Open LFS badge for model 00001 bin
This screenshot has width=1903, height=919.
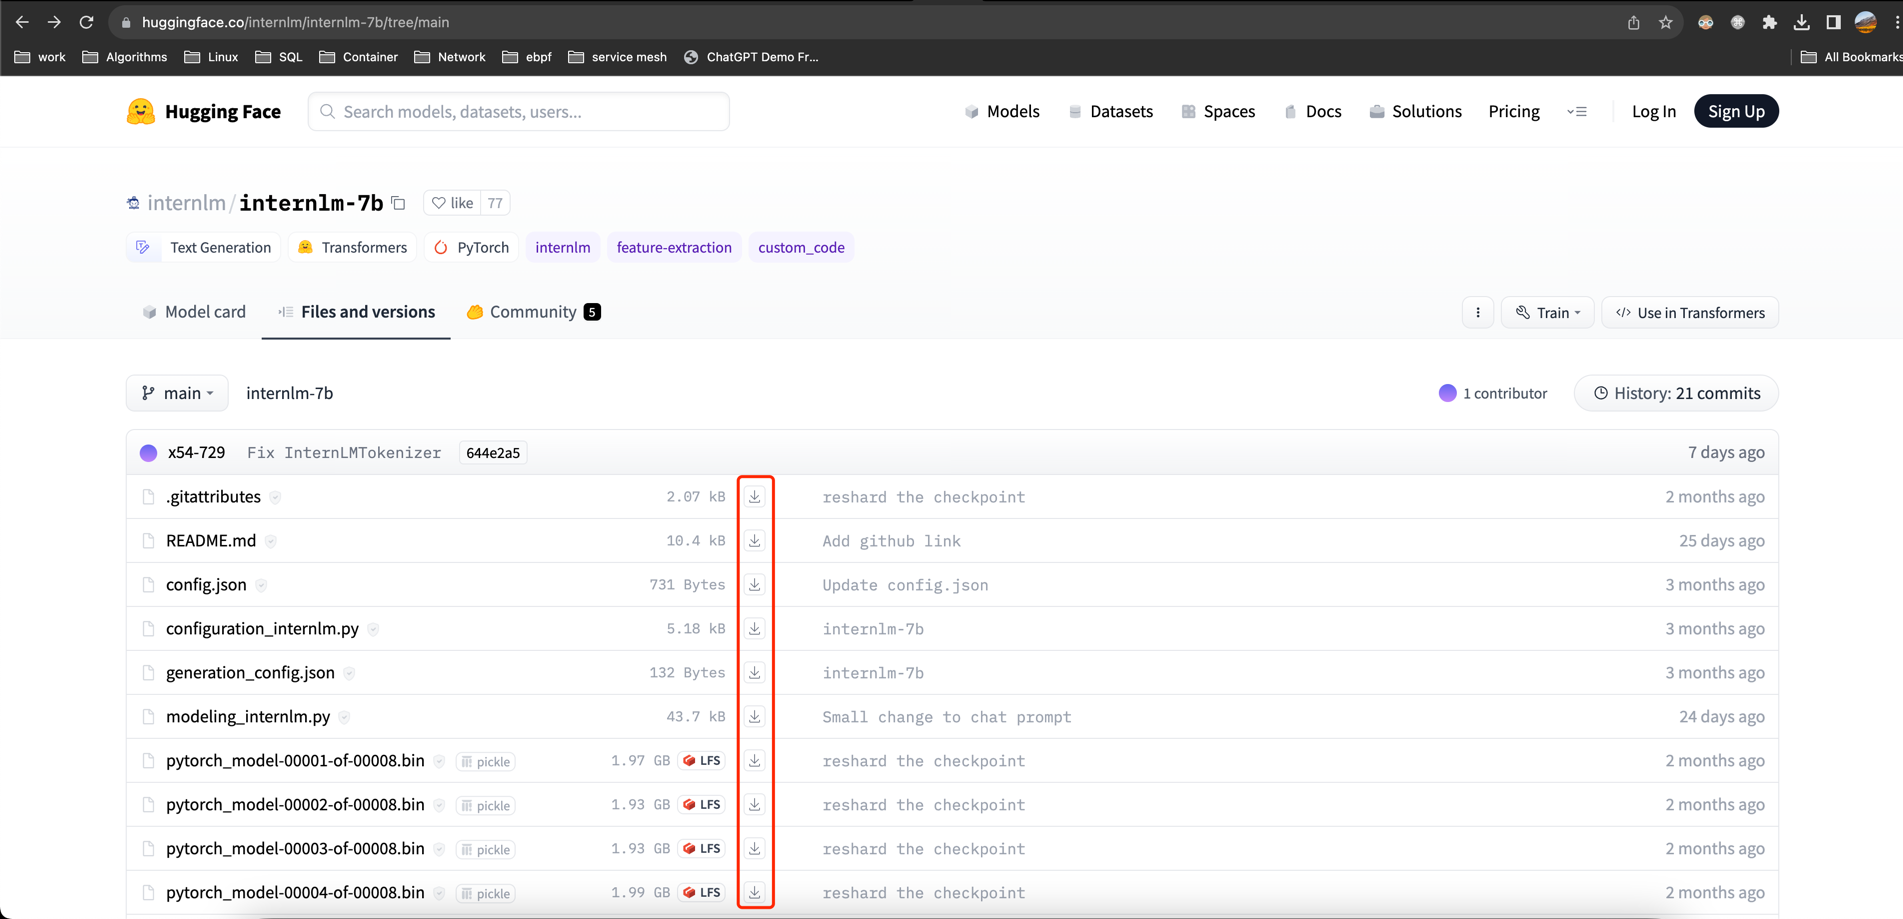(702, 761)
